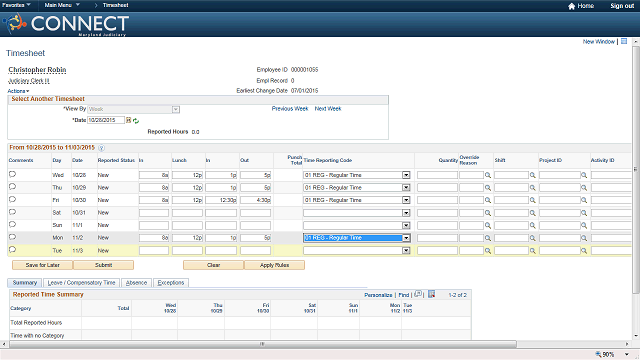Click the In time field for Tue 11/3
640x360 pixels.
click(154, 251)
